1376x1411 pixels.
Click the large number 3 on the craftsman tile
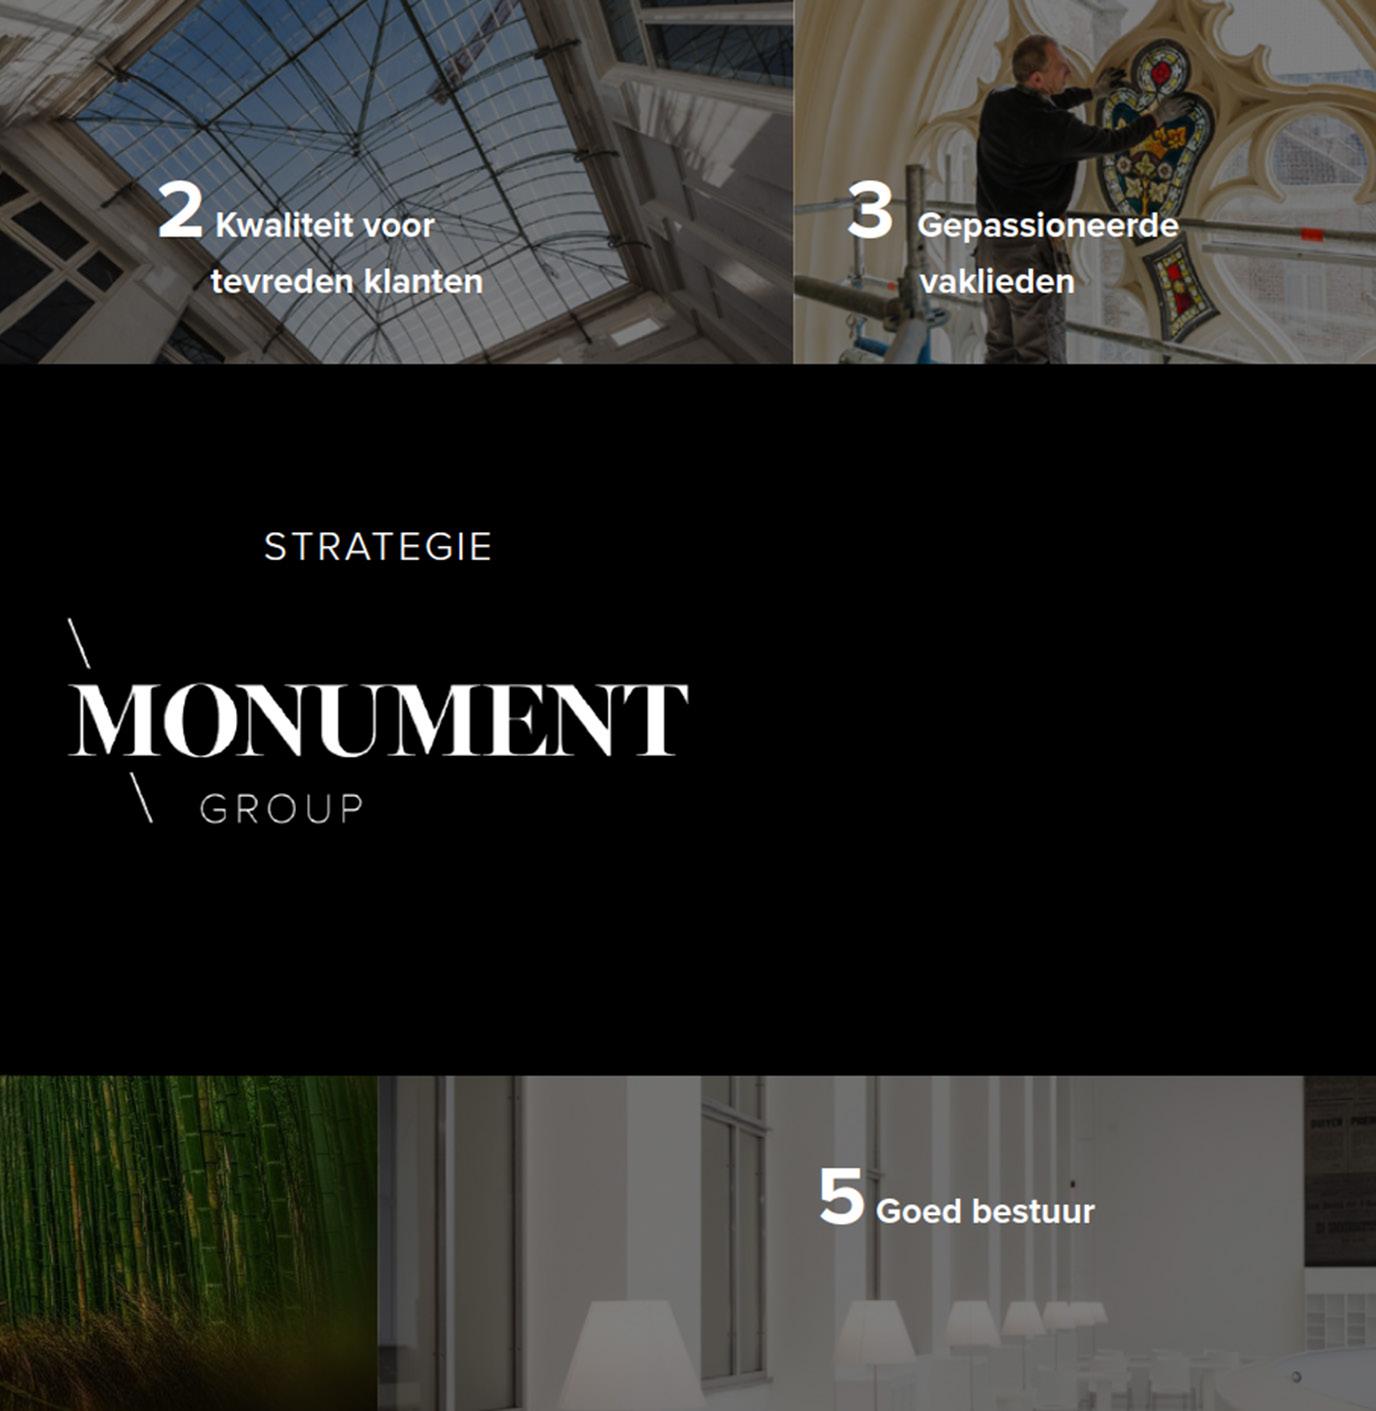869,212
